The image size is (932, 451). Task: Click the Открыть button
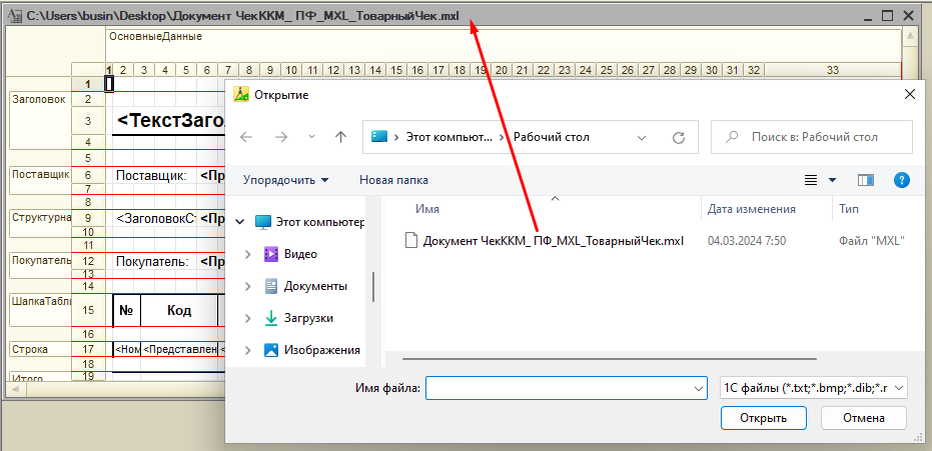click(764, 418)
